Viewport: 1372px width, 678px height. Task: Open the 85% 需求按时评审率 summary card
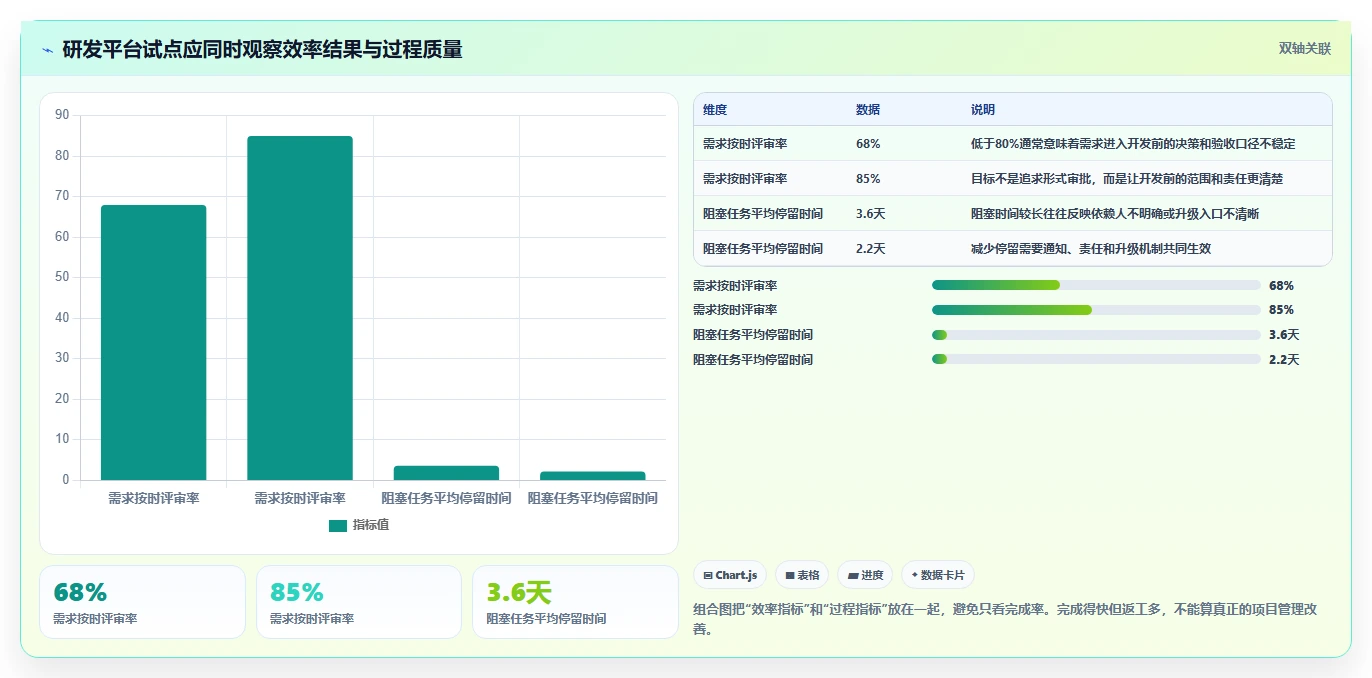point(359,602)
